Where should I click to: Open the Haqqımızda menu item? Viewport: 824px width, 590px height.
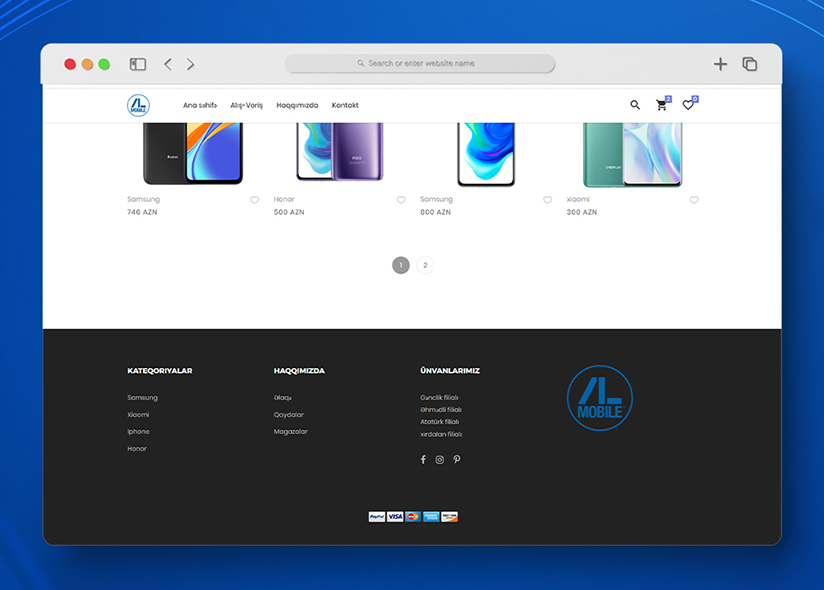pos(297,105)
